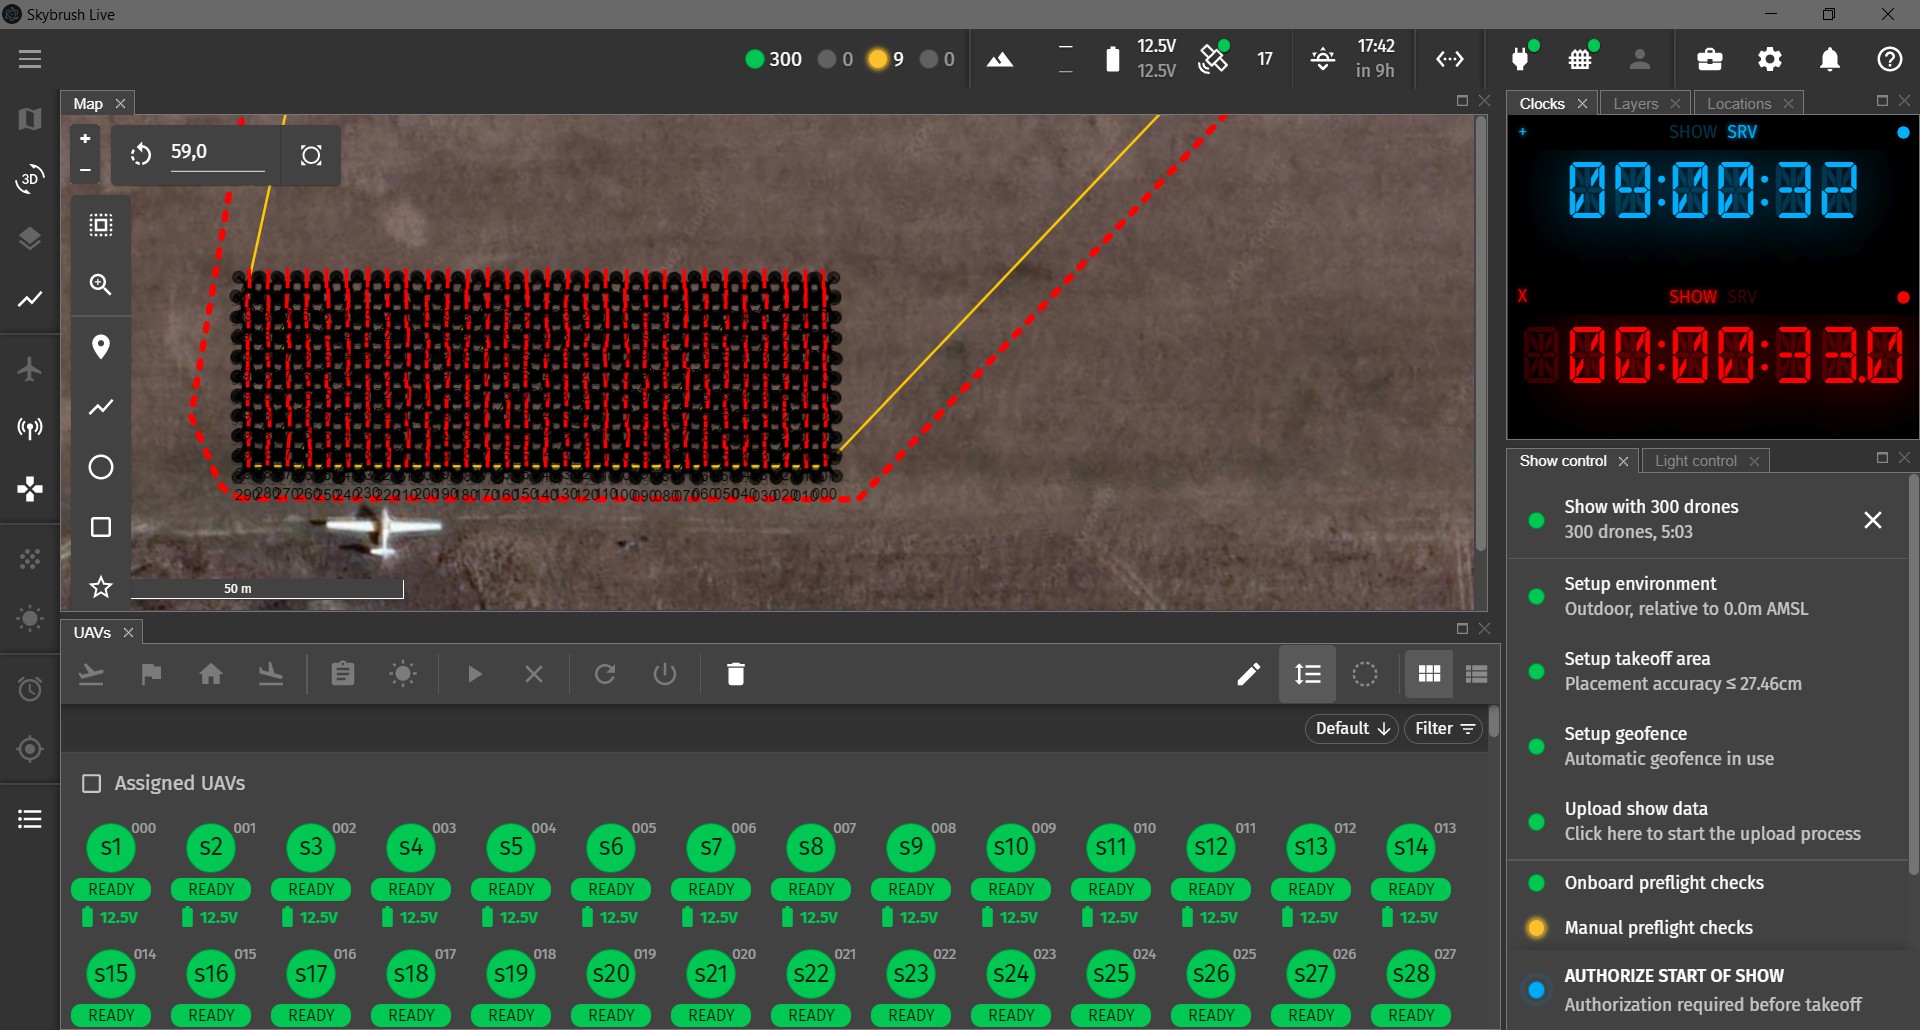Expand the Manual preflight checks step
The height and width of the screenshot is (1030, 1920).
click(1660, 927)
